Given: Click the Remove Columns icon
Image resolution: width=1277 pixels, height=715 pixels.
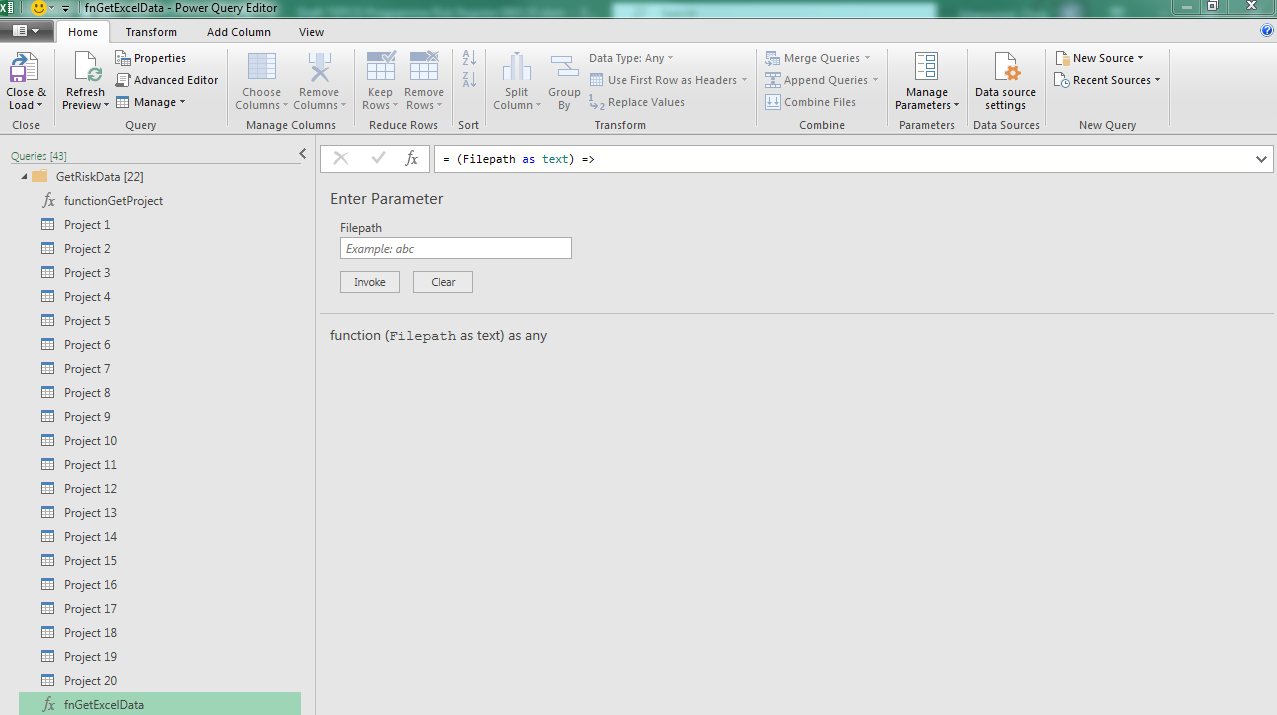Looking at the screenshot, I should coord(319,67).
